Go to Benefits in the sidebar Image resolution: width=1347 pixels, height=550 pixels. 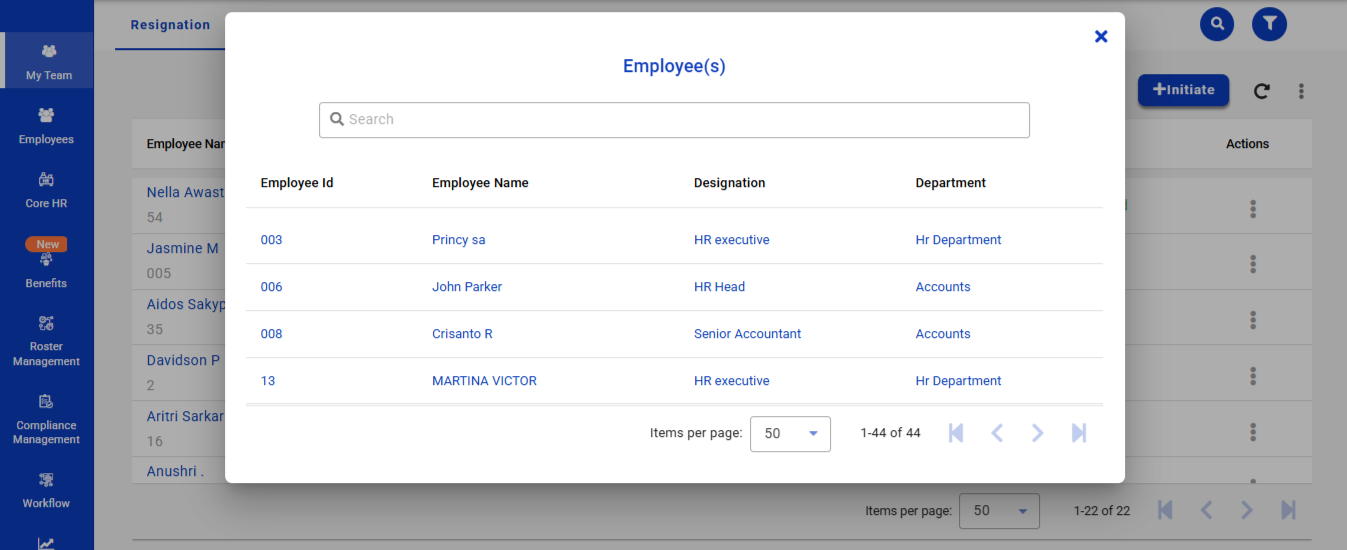pos(47,270)
